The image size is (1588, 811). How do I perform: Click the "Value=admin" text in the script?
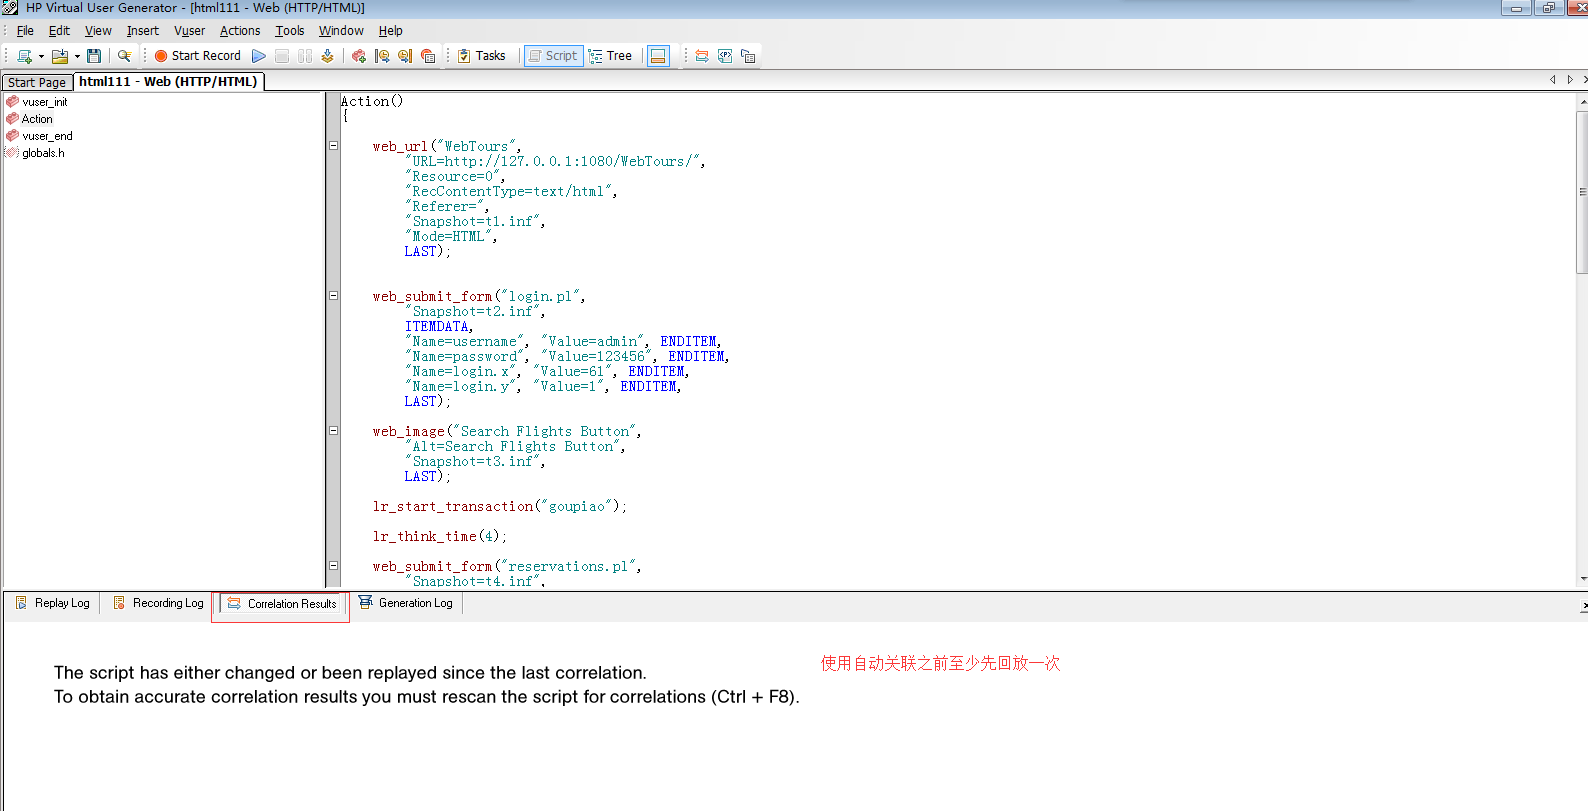pyautogui.click(x=595, y=342)
